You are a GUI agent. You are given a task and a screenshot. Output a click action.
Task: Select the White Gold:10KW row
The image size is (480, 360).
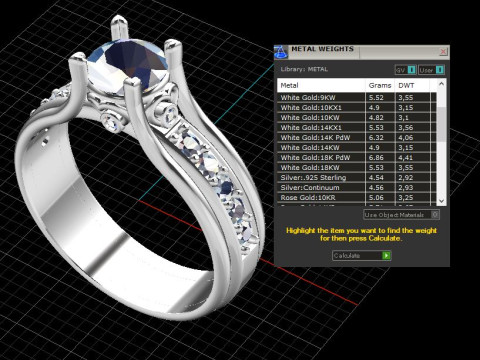pos(357,118)
